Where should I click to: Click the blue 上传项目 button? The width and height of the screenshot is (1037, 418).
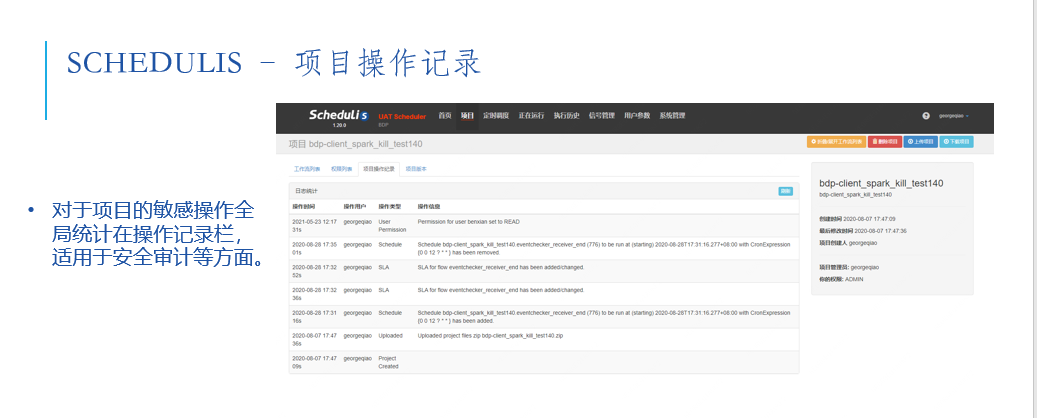tap(921, 142)
